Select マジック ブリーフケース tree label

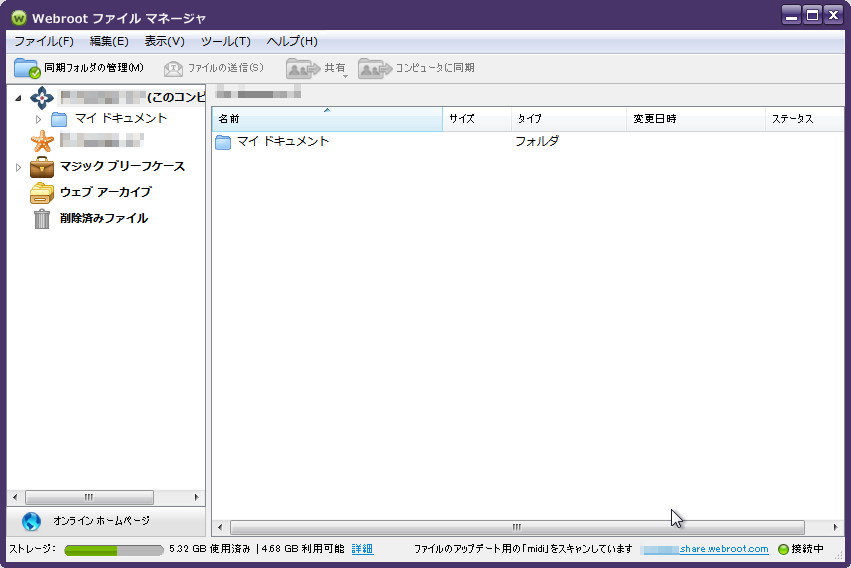click(122, 166)
